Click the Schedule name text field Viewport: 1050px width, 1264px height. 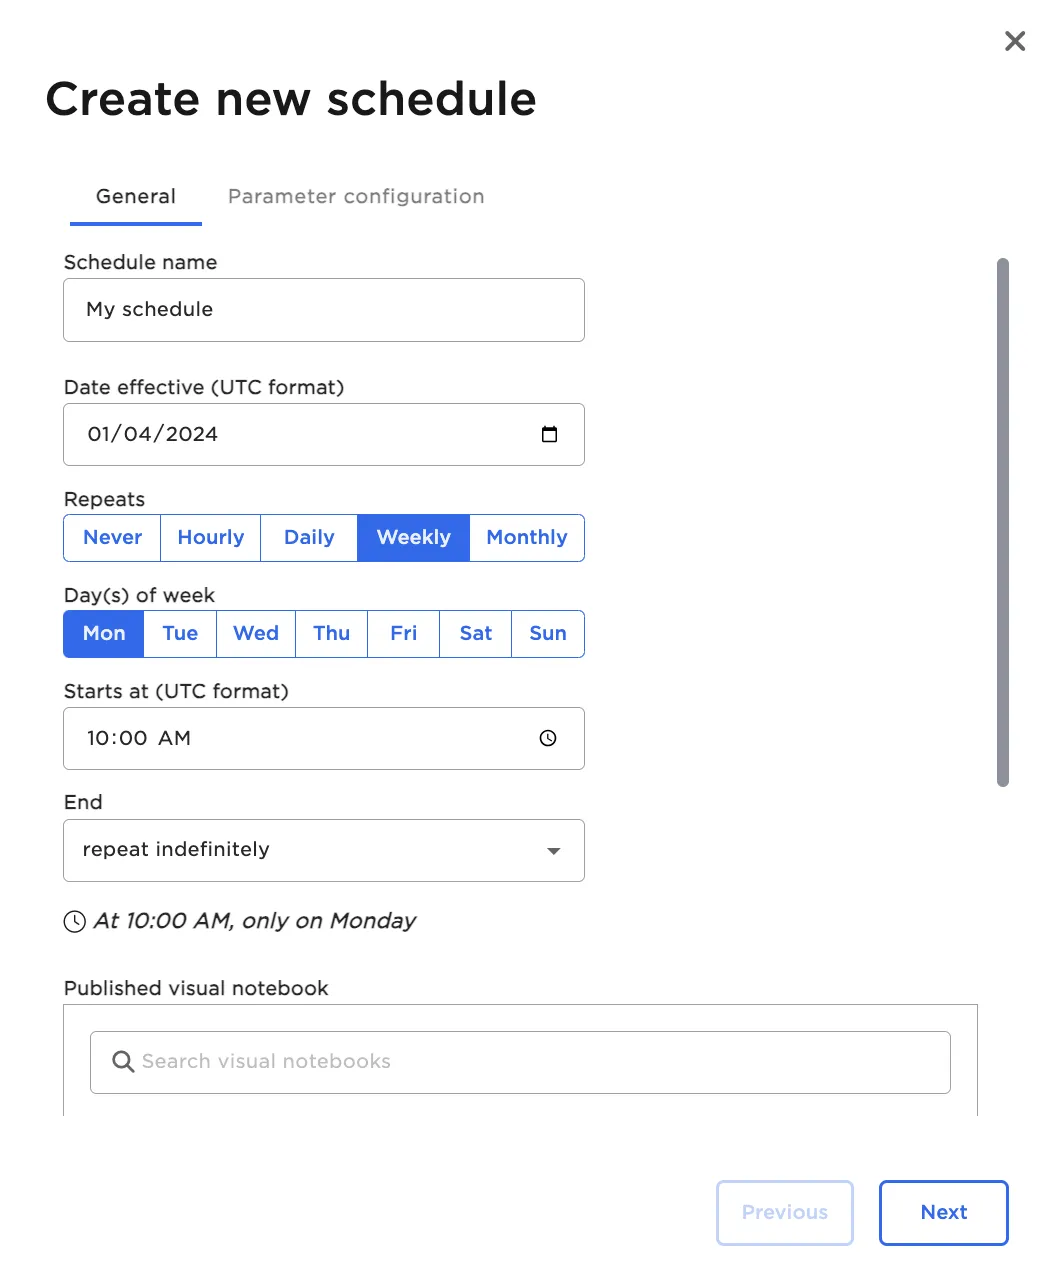click(x=324, y=310)
